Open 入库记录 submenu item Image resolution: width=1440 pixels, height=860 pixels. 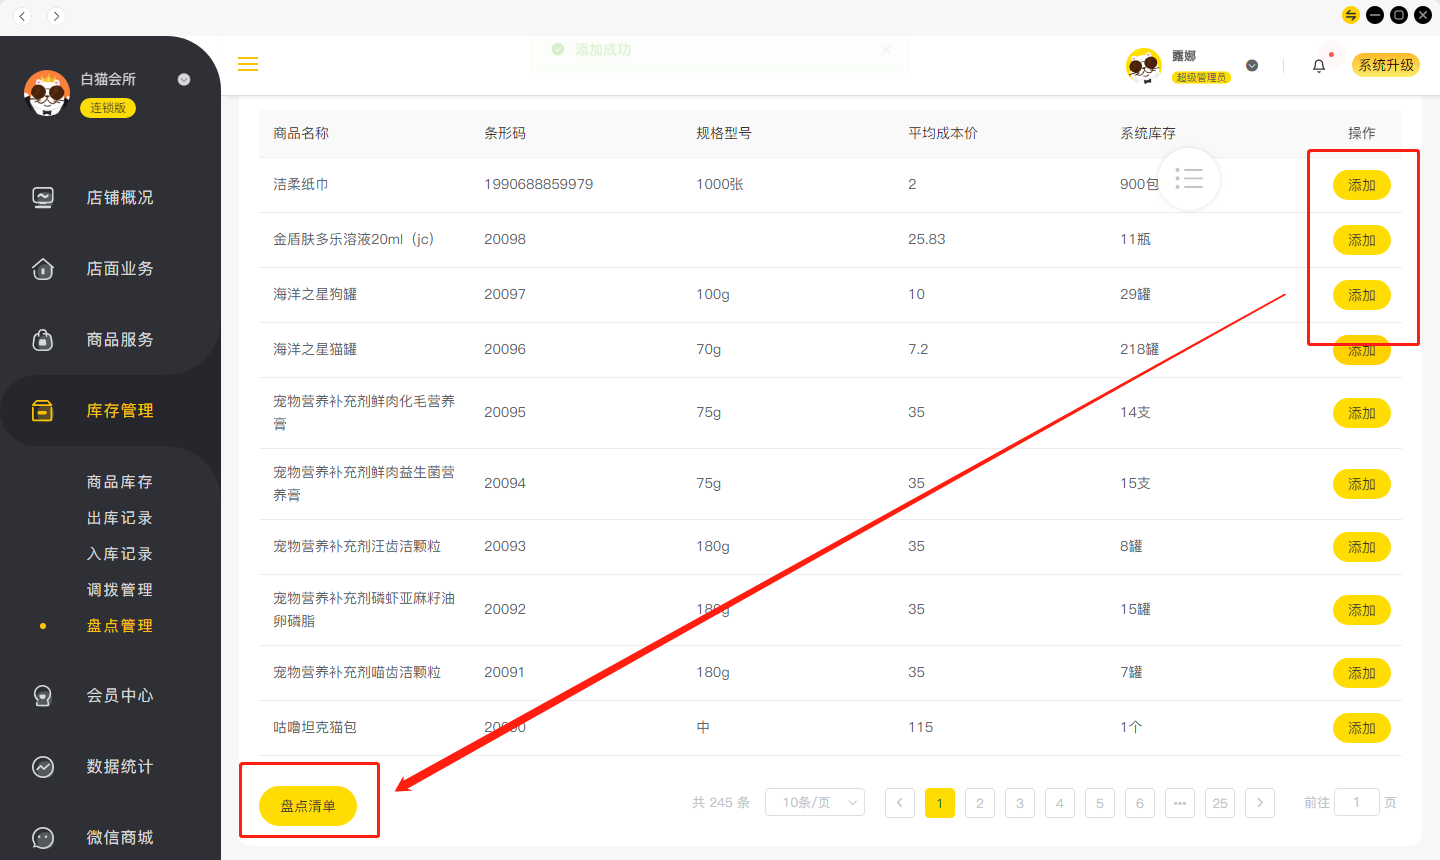[x=120, y=554]
